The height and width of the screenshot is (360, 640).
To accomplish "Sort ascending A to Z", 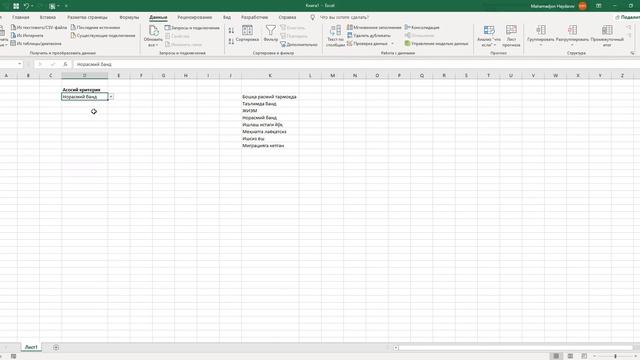I will [x=231, y=31].
